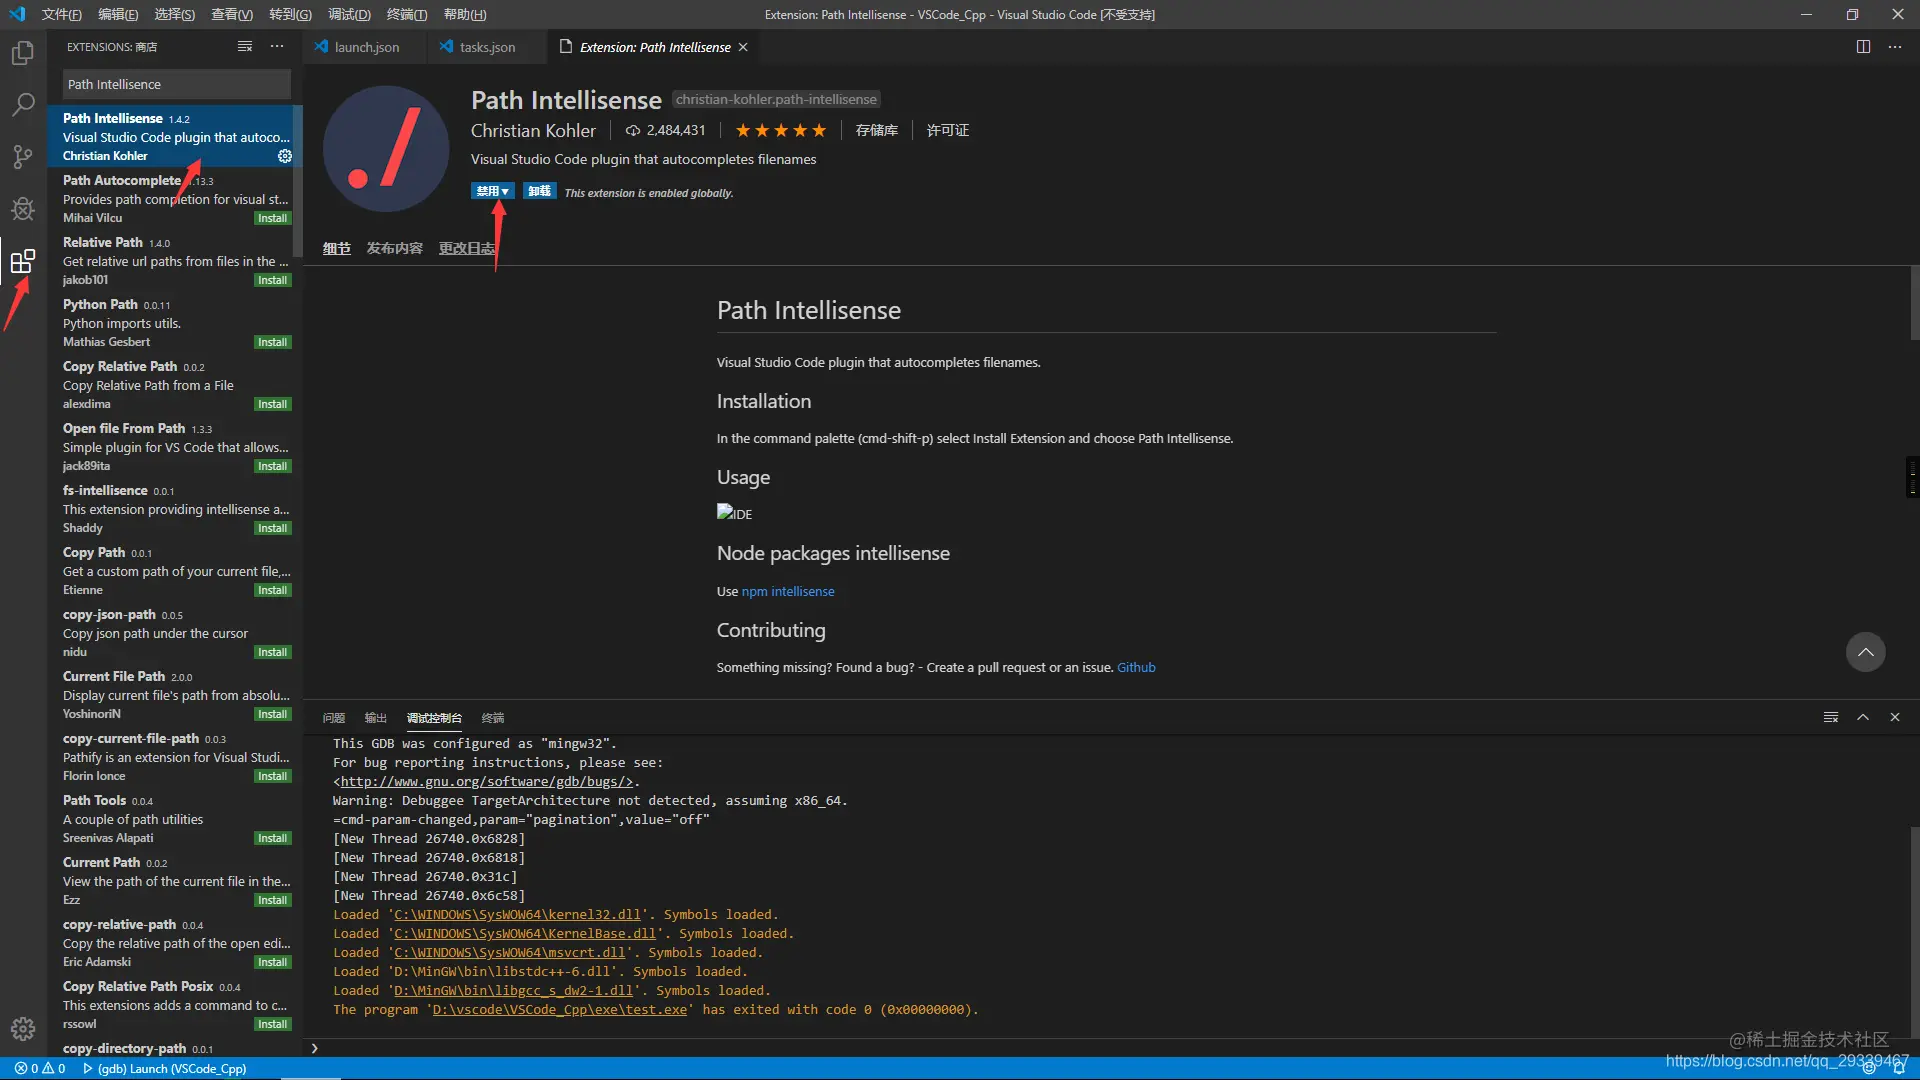Open the gnu.org gdb bugs URL

point(487,782)
